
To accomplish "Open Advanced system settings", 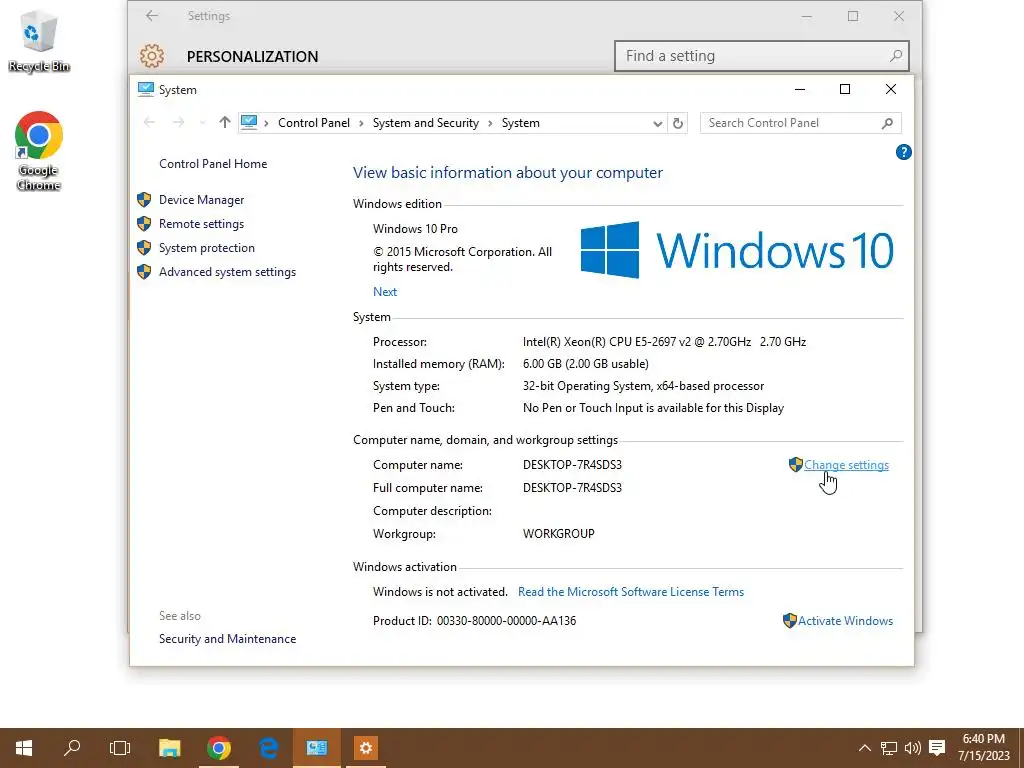I will coord(227,272).
